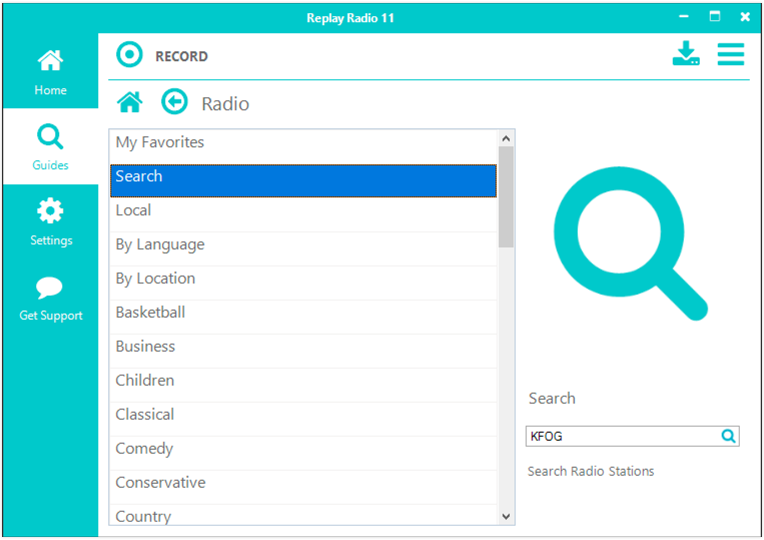Minimize the Replay Radio window
764x540 pixels.
[684, 17]
